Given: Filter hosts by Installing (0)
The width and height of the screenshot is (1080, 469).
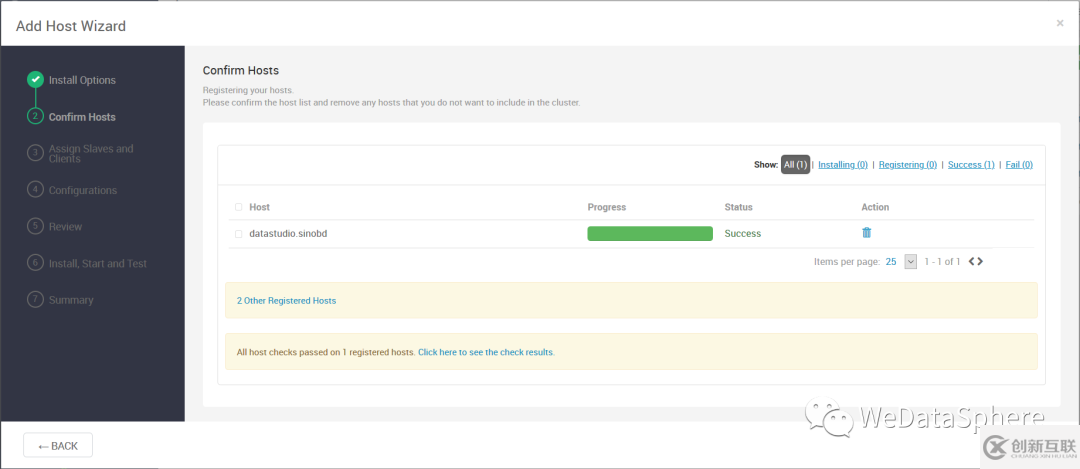Looking at the screenshot, I should tap(842, 165).
